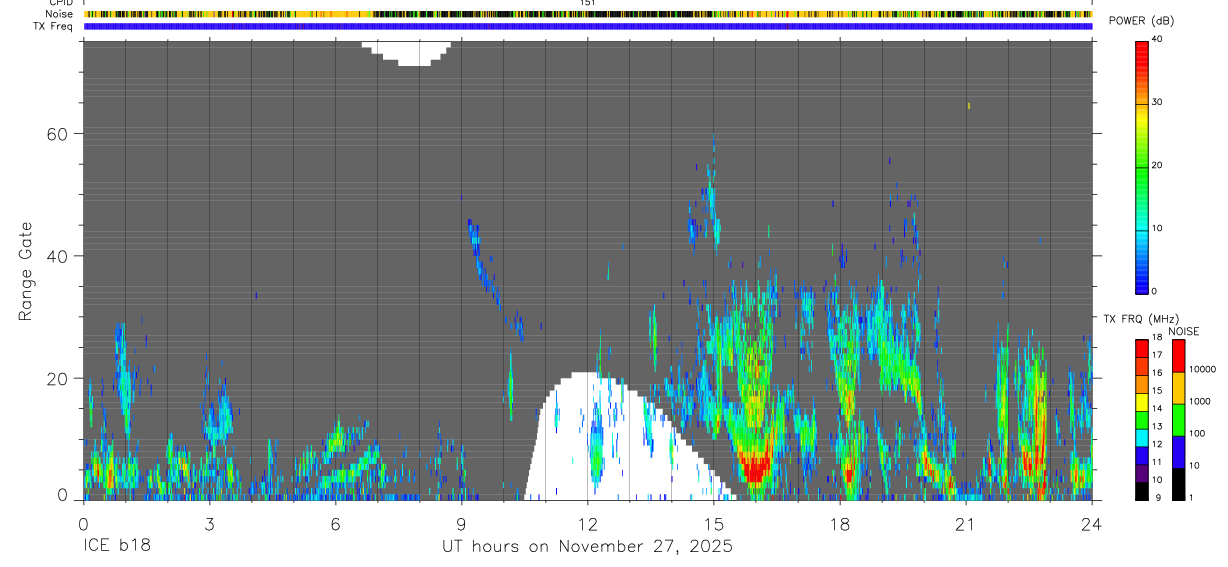
Task: Click the blue TX Freq strip above the plot
Action: tap(588, 26)
